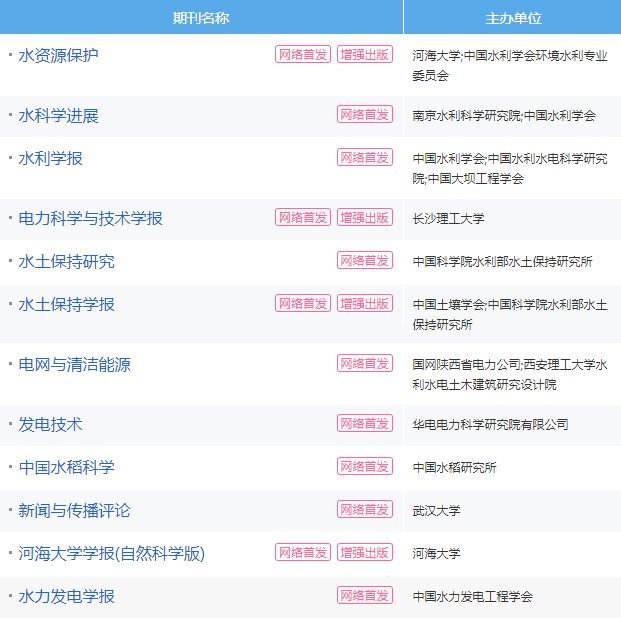The width and height of the screenshot is (621, 620).
Task: Open the journal 电力科学与技术学报
Action: (x=90, y=218)
